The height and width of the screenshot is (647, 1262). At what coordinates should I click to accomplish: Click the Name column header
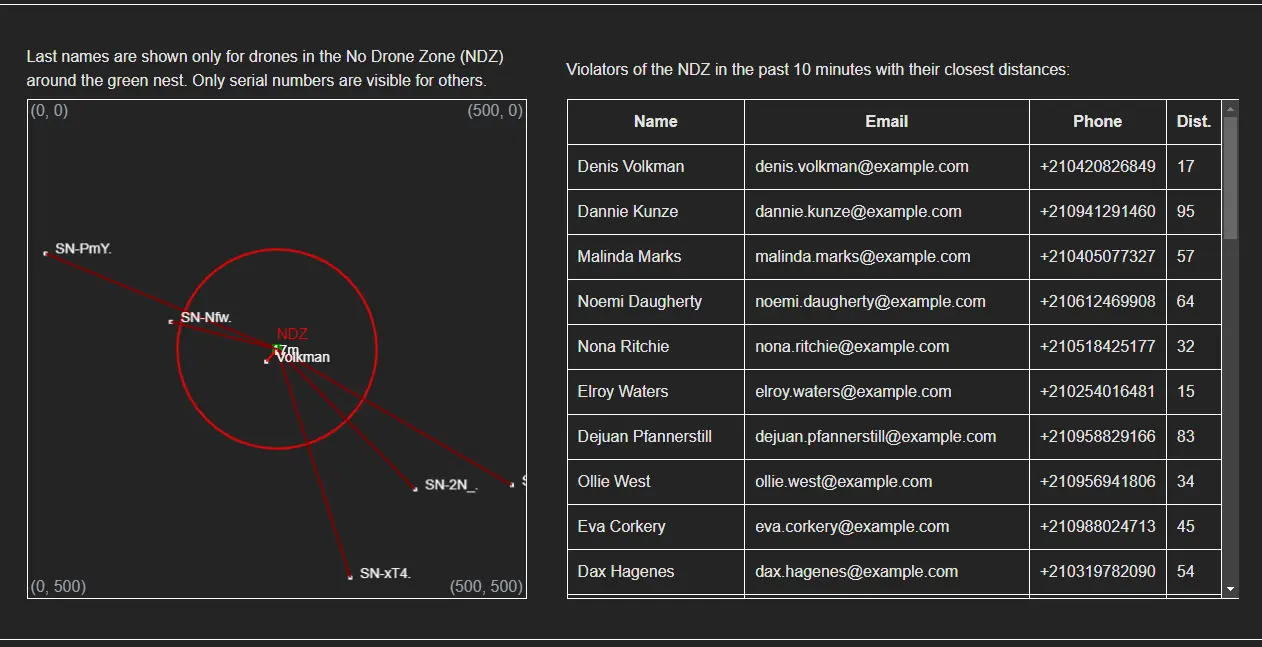click(x=655, y=121)
